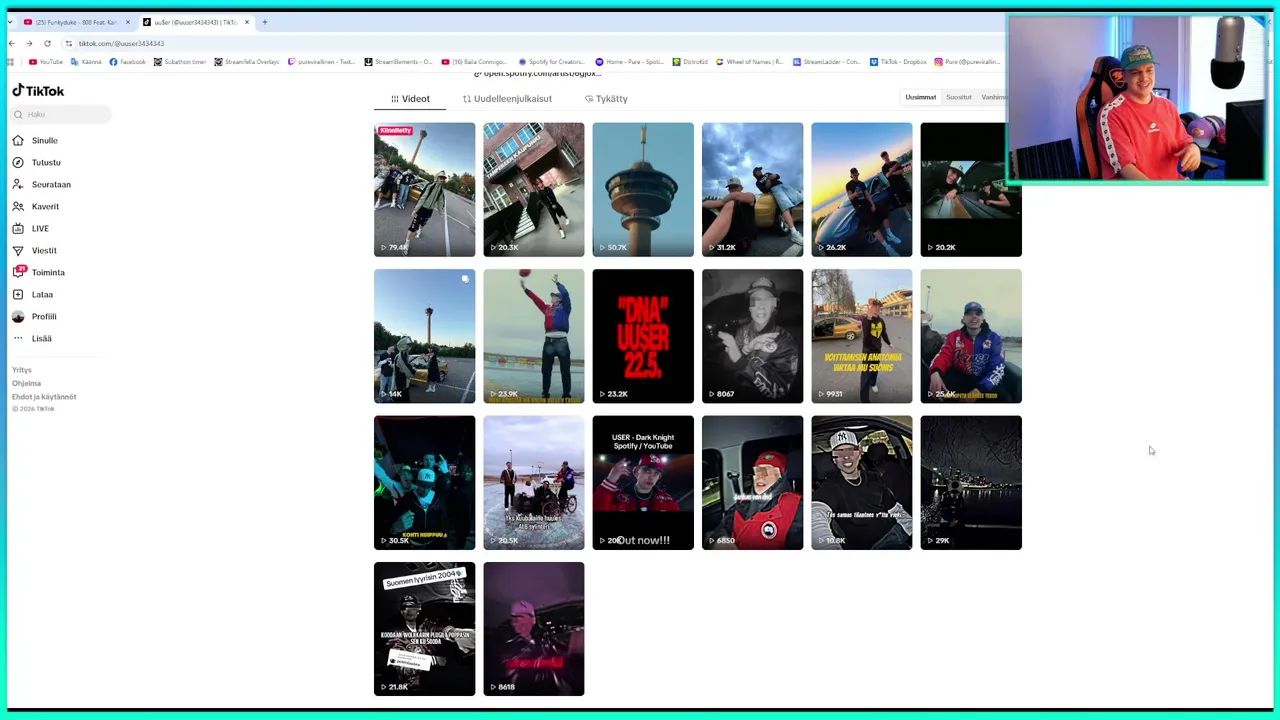Open the pinned video with 79.4K views
Viewport: 1280px width, 720px height.
[x=425, y=190]
